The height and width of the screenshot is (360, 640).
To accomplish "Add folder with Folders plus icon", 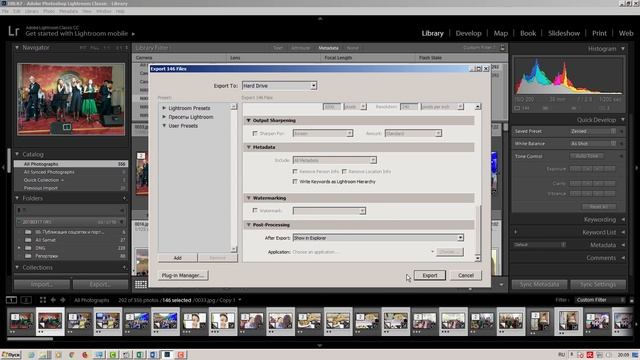I will tap(124, 198).
